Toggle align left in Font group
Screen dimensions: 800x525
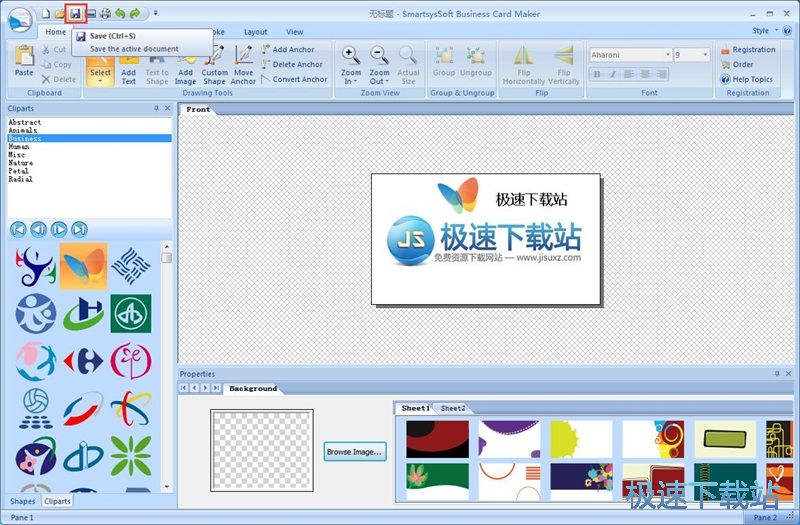click(629, 74)
